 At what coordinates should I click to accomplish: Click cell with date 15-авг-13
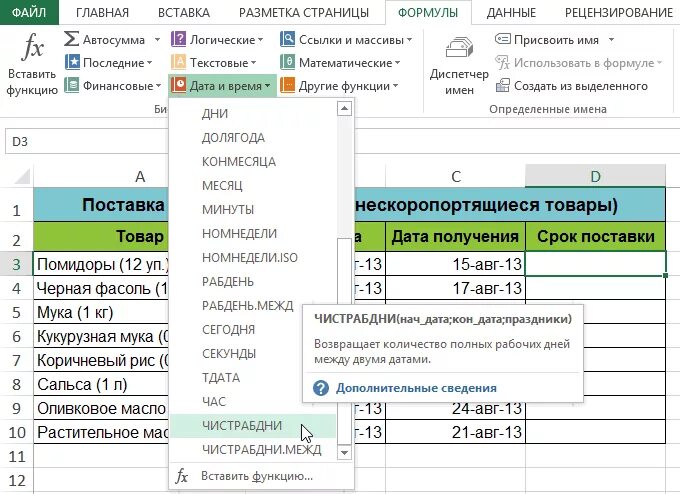pyautogui.click(x=455, y=264)
